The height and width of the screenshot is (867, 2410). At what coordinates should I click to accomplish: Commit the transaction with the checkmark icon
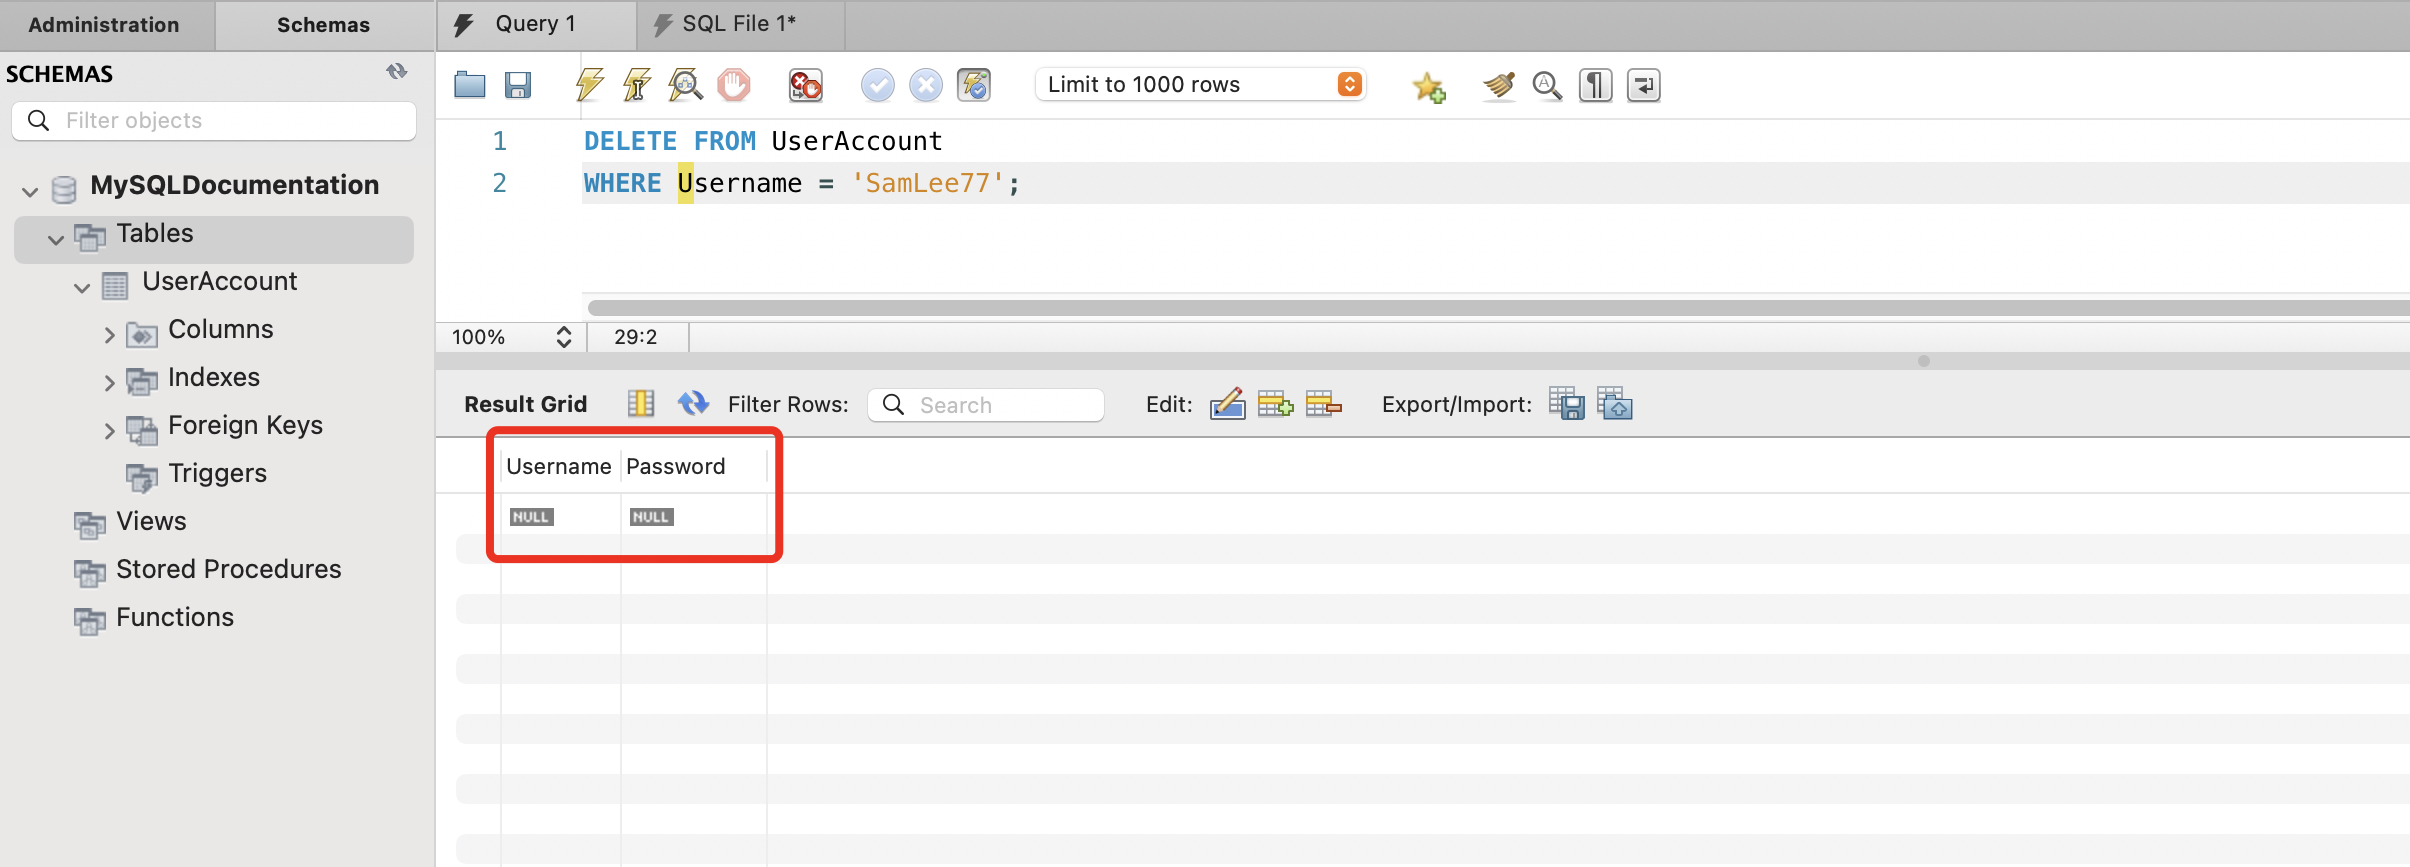tap(877, 85)
